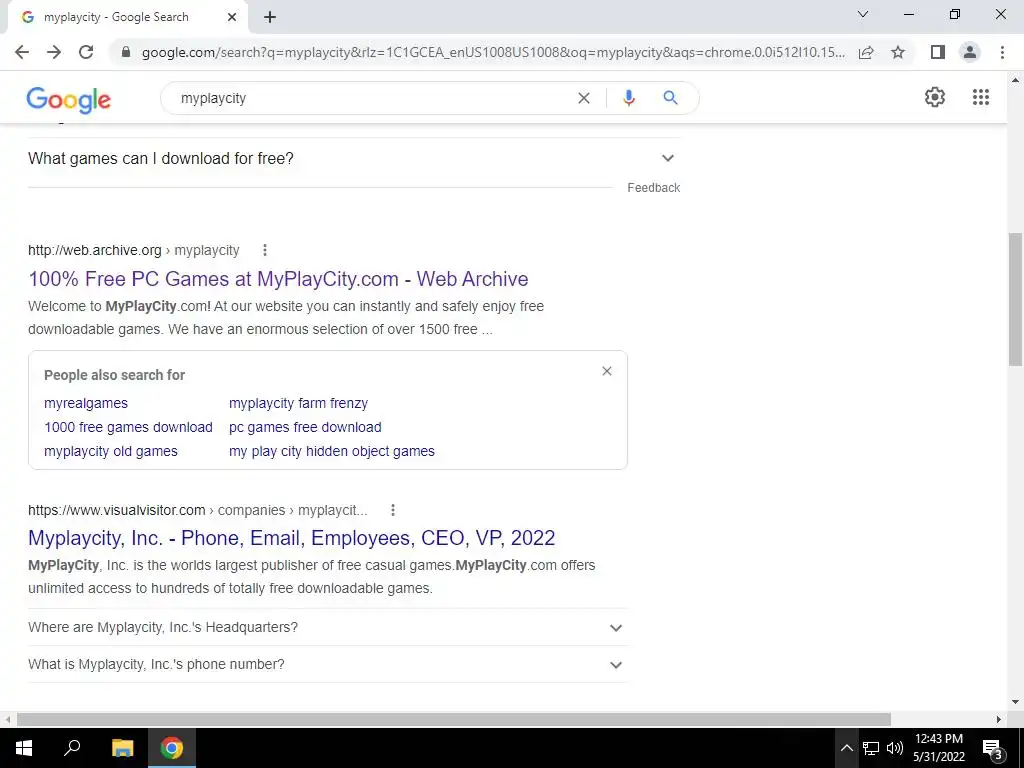Click the https://www.visualvisitor.com breadcrumb URL
This screenshot has width=1024, height=768.
117,510
